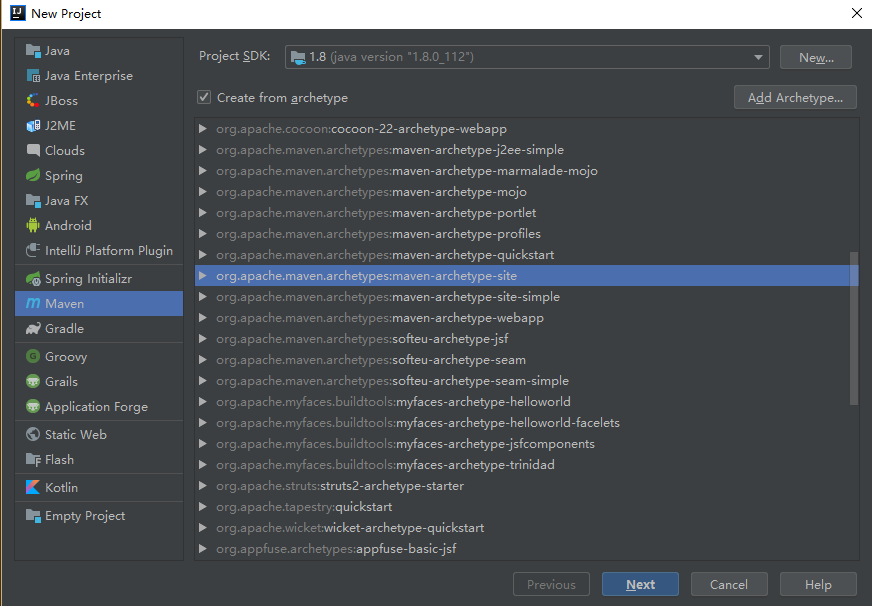Select maven-archetype-mojo row
The height and width of the screenshot is (606, 872).
pos(526,192)
